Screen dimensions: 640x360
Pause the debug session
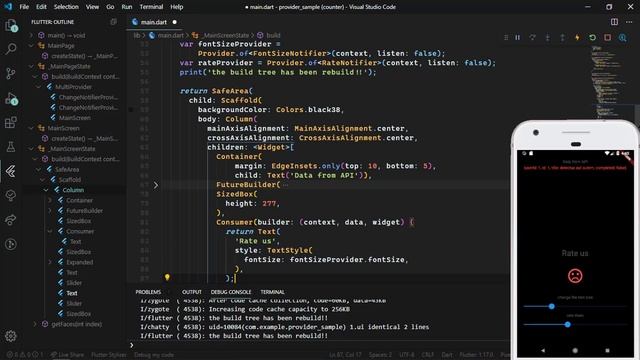[518, 38]
